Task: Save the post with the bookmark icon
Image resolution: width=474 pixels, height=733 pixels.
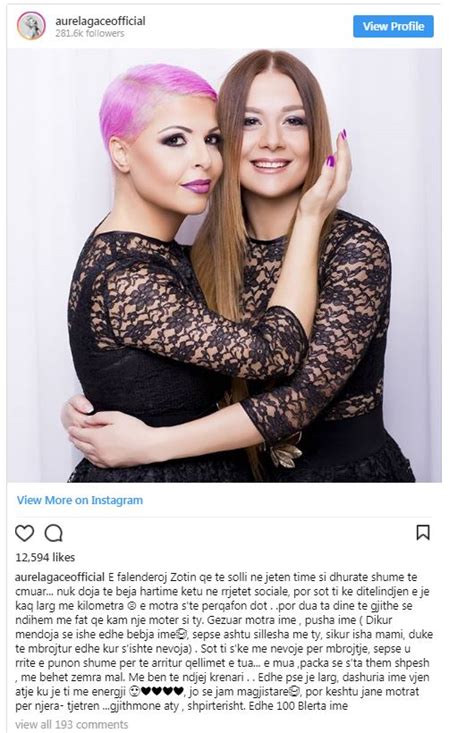Action: point(423,532)
